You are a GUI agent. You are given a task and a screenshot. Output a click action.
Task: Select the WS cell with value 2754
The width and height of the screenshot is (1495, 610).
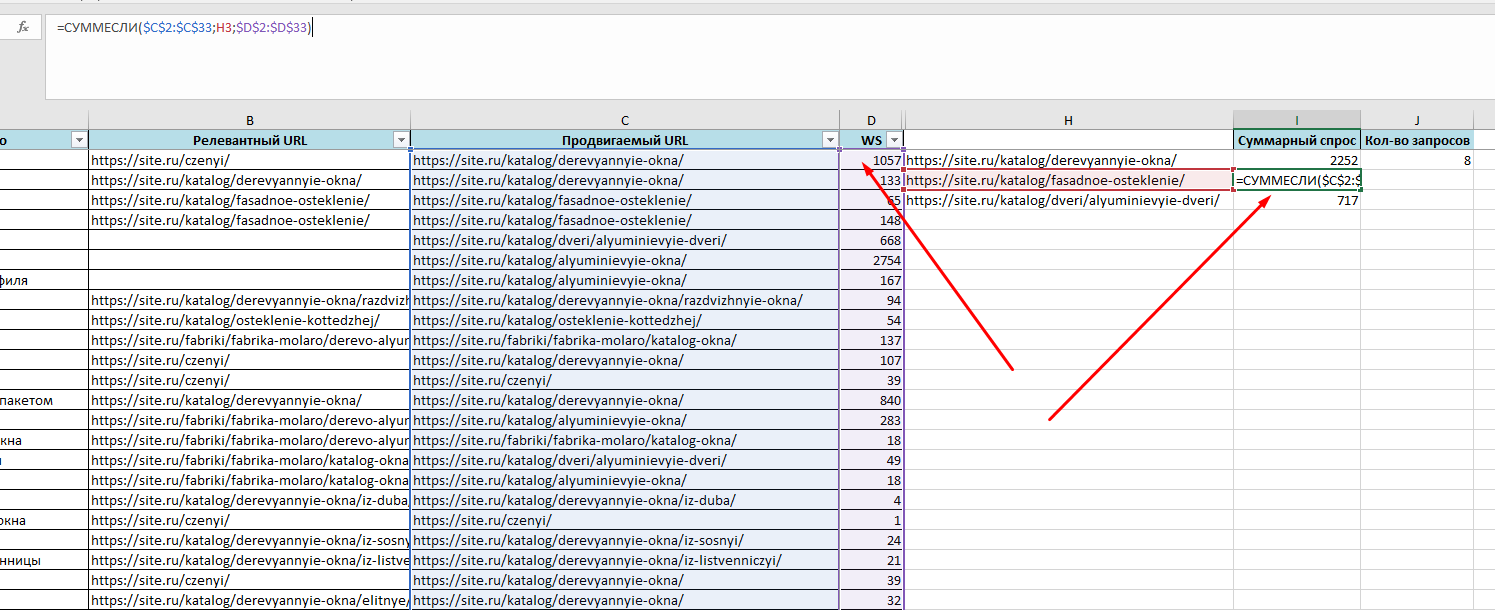tap(871, 260)
